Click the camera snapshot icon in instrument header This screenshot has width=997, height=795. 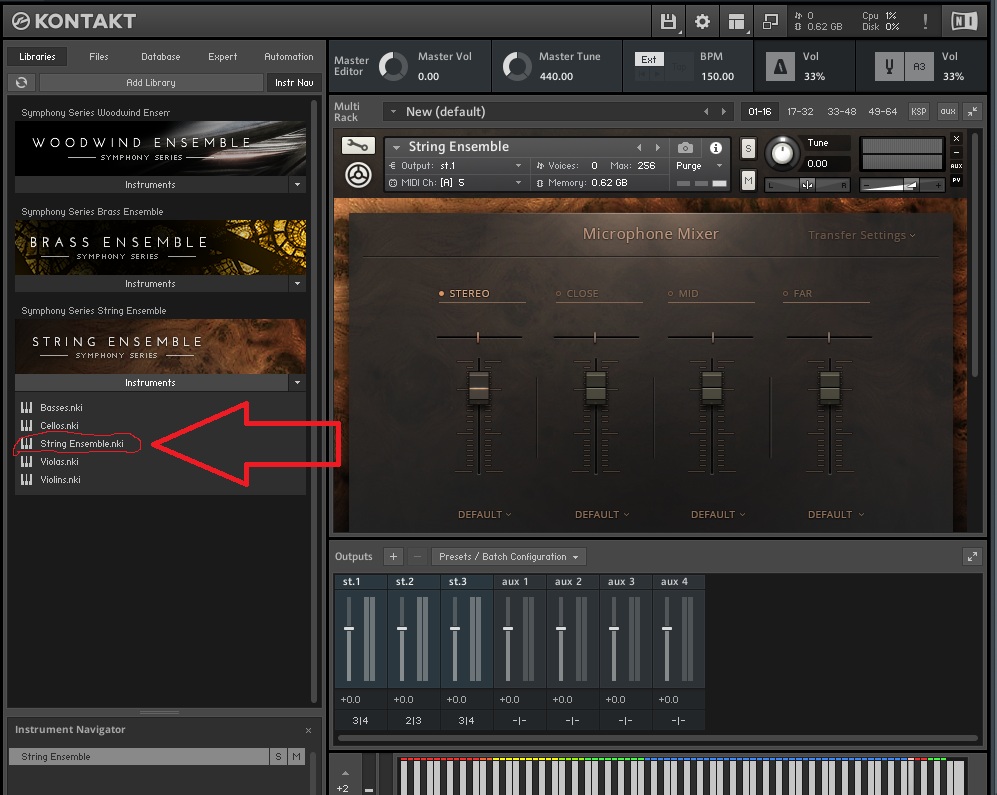click(685, 148)
